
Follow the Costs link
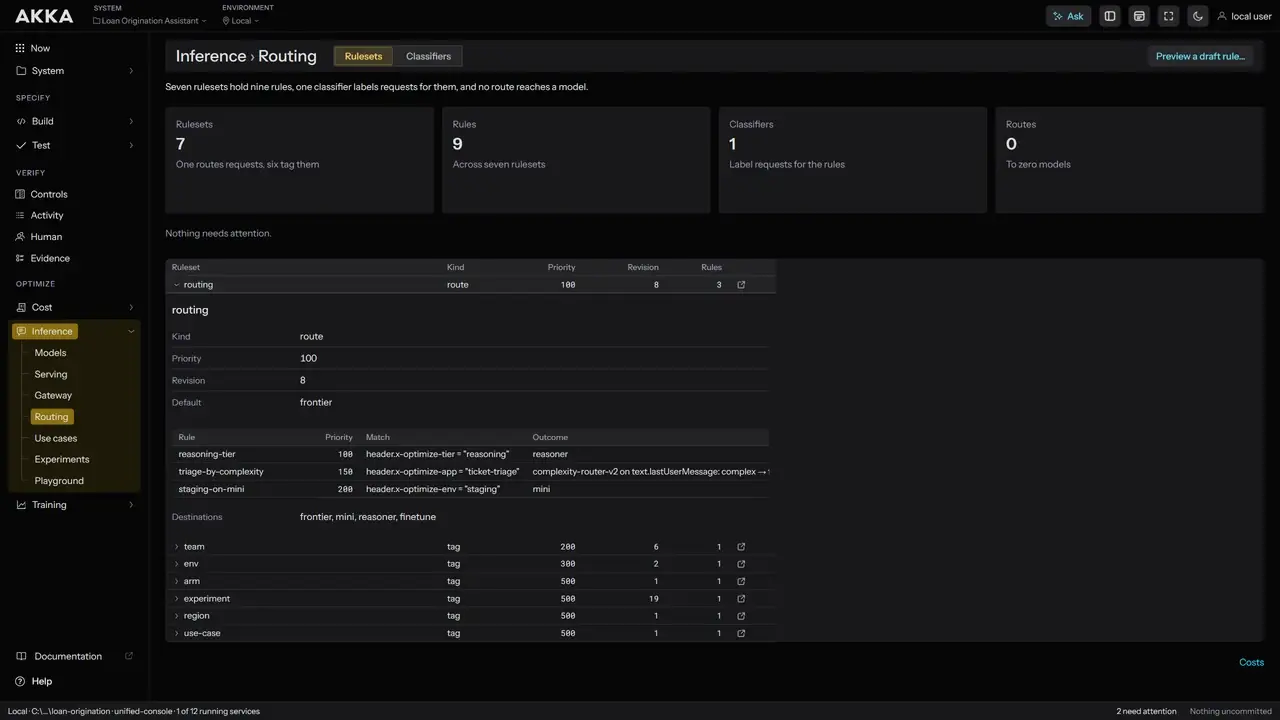[1251, 662]
